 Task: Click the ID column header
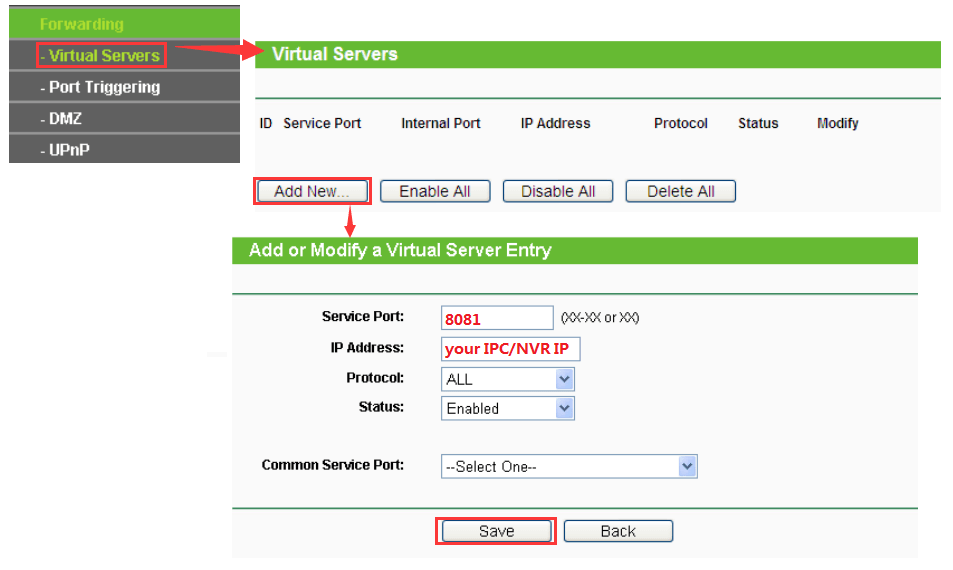tap(266, 123)
